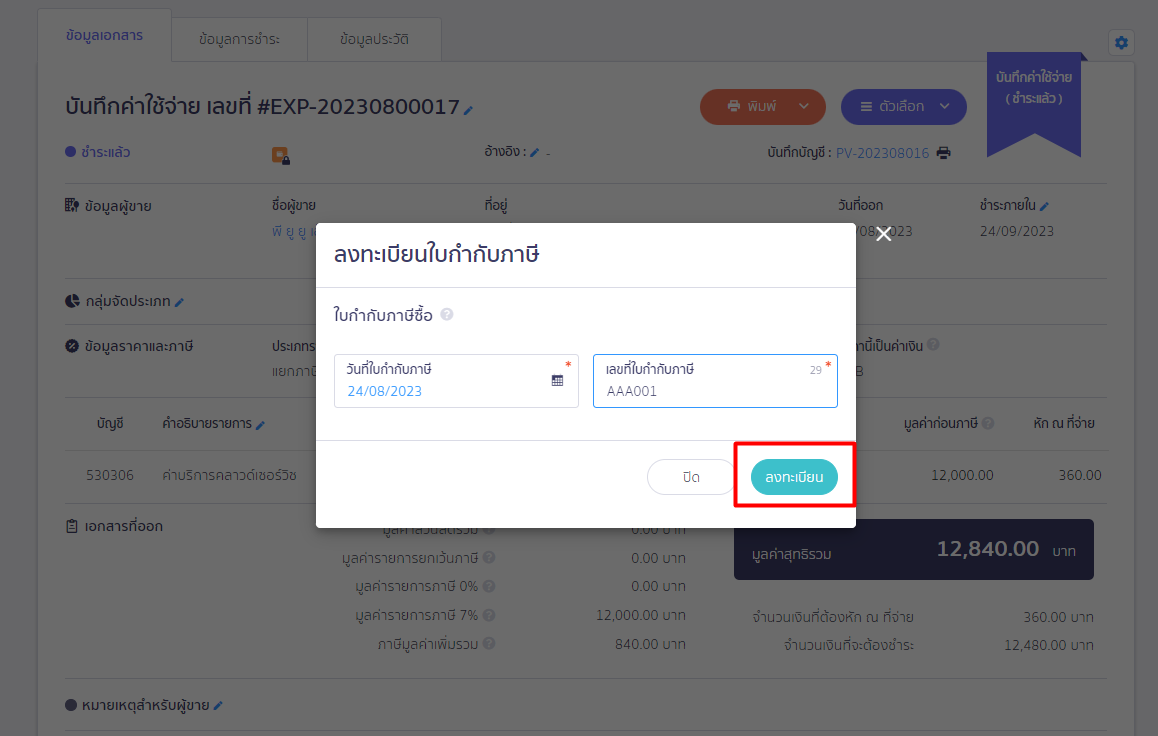Edit ชำระภายใน due date pencil icon
This screenshot has width=1158, height=736.
pos(1044,206)
